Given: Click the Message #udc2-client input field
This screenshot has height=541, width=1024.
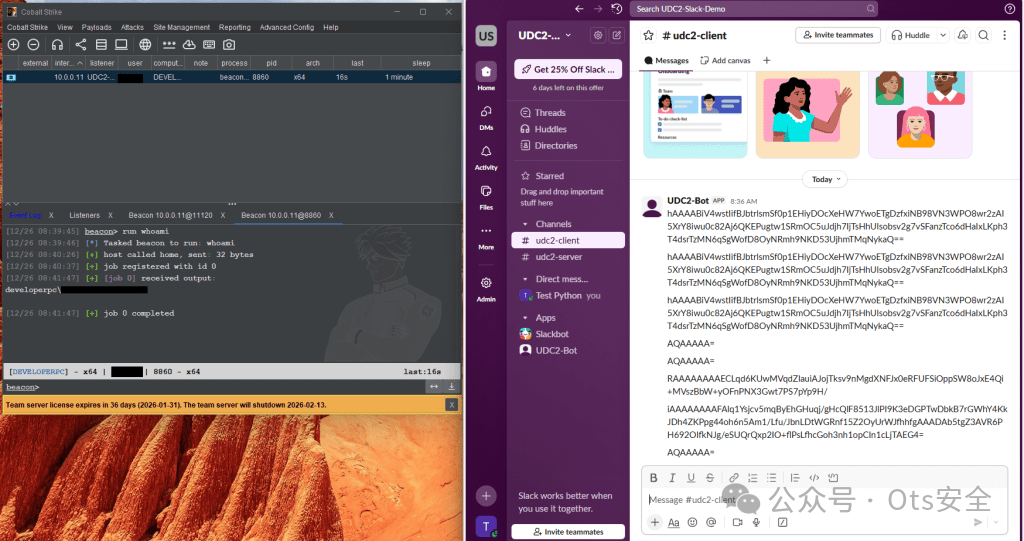Looking at the screenshot, I should [824, 500].
